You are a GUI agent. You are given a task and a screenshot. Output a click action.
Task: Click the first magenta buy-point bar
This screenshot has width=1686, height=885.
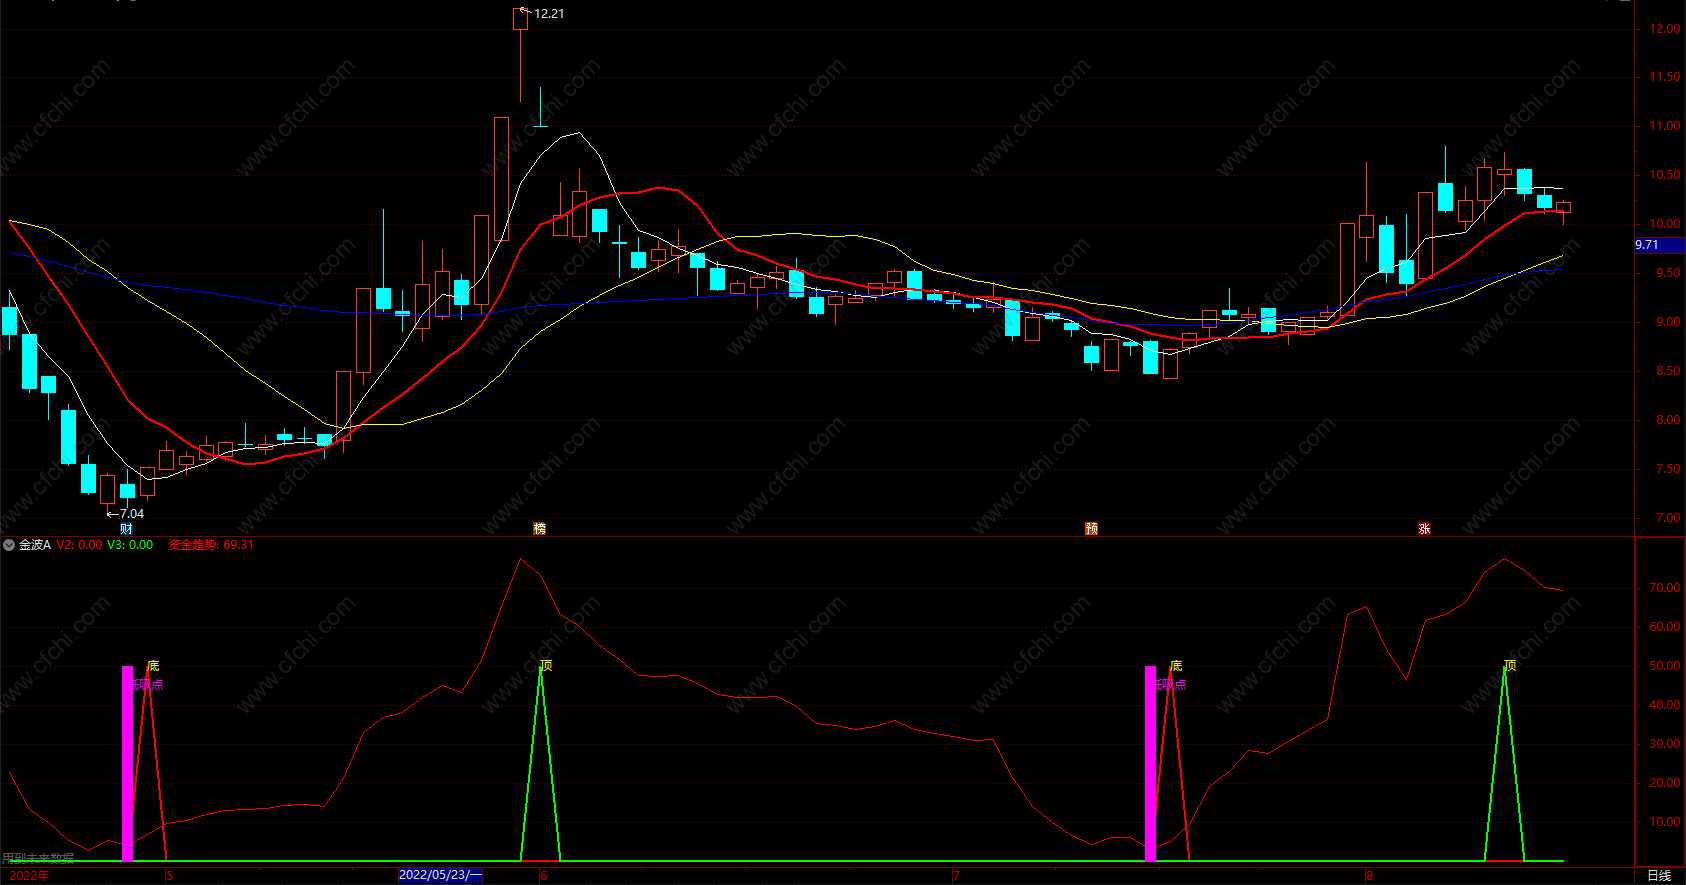127,760
